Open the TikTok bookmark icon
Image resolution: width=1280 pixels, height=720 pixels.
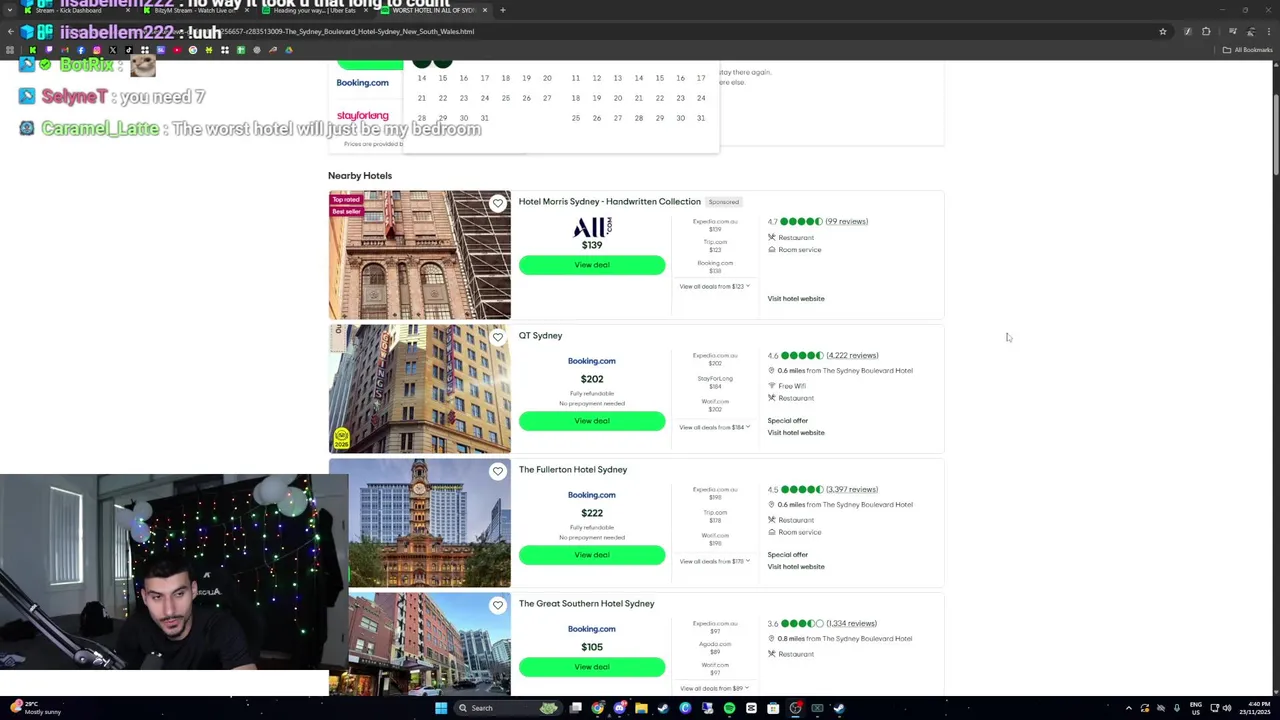[128, 50]
